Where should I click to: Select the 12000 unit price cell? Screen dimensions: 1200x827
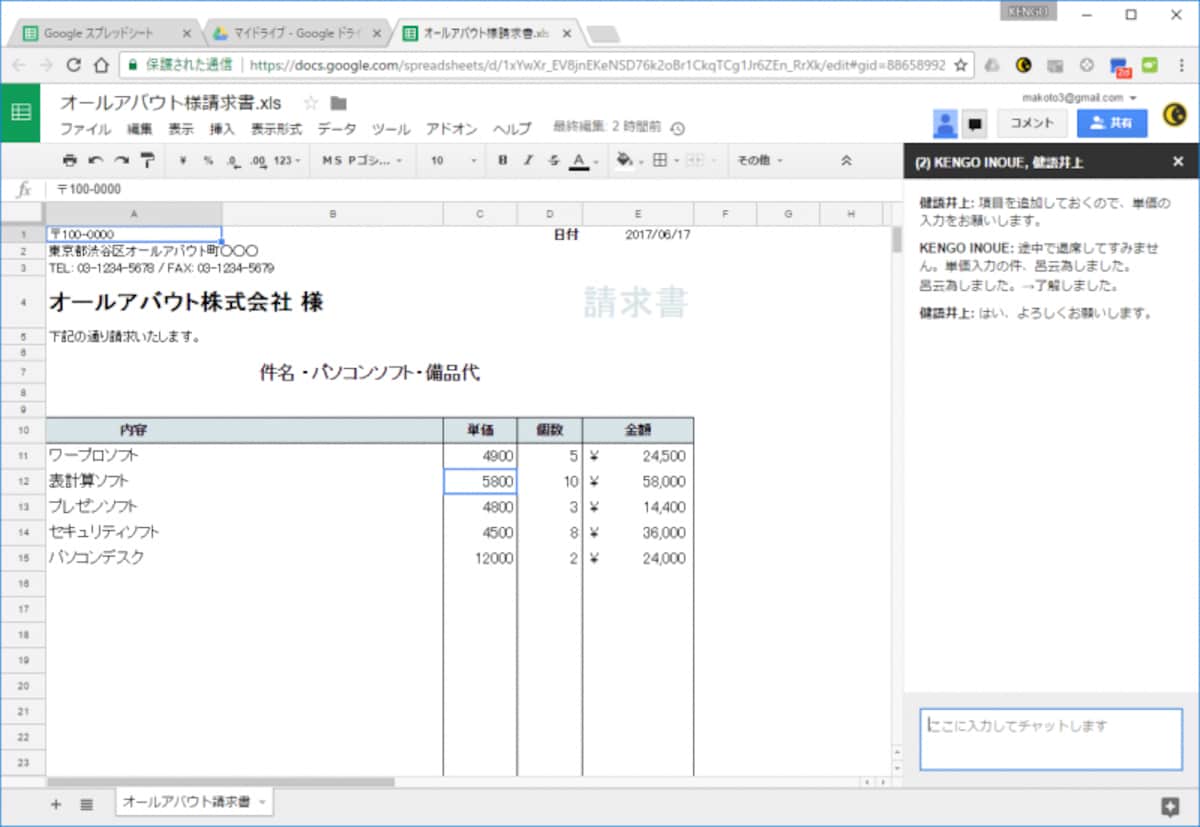coord(480,558)
